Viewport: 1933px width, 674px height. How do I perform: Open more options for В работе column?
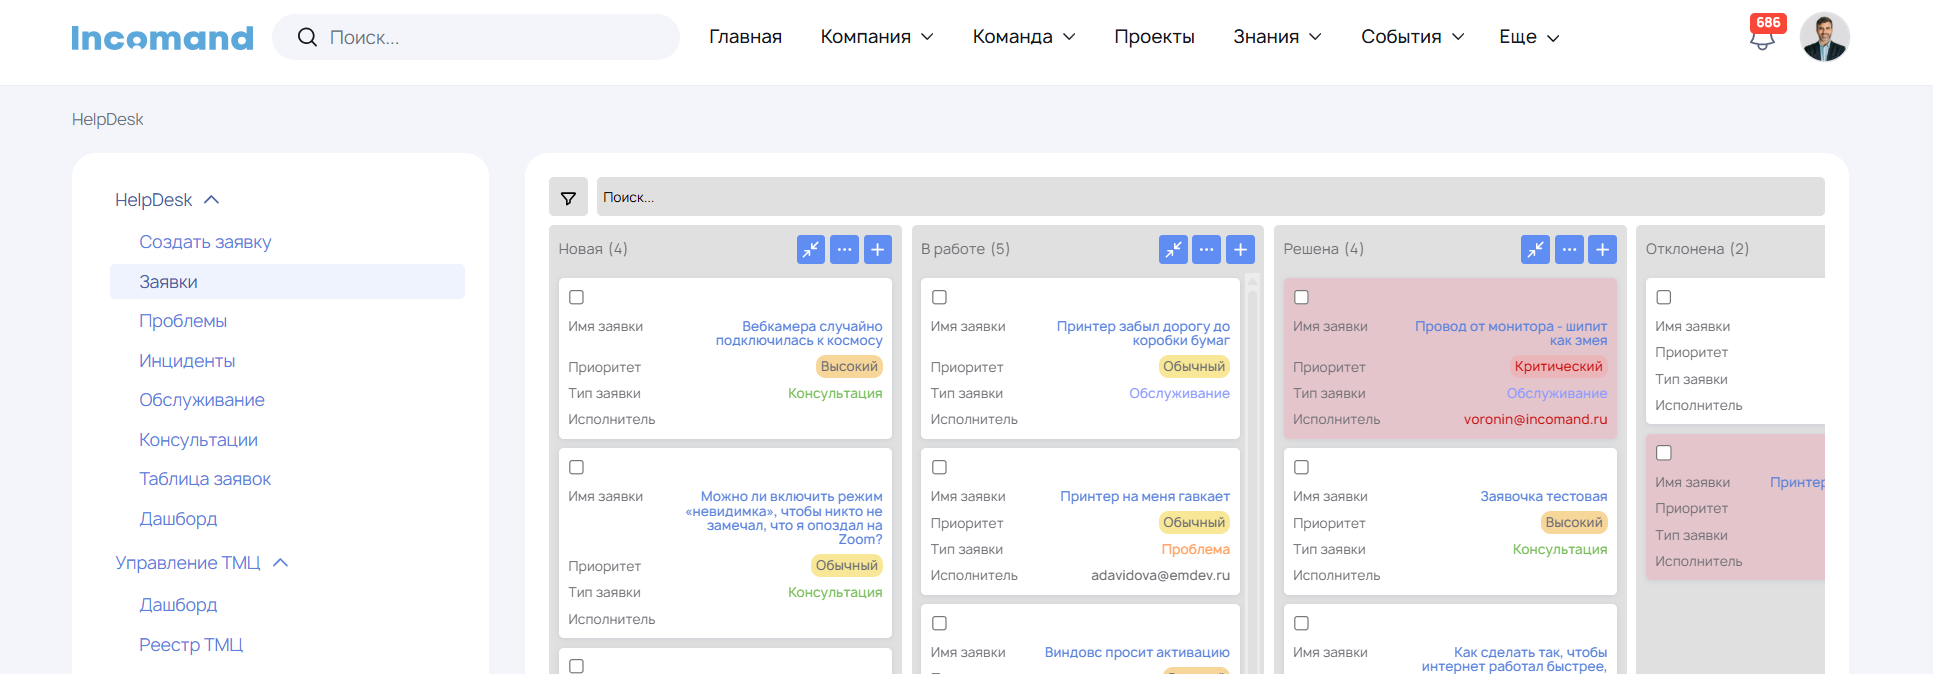coord(1207,249)
